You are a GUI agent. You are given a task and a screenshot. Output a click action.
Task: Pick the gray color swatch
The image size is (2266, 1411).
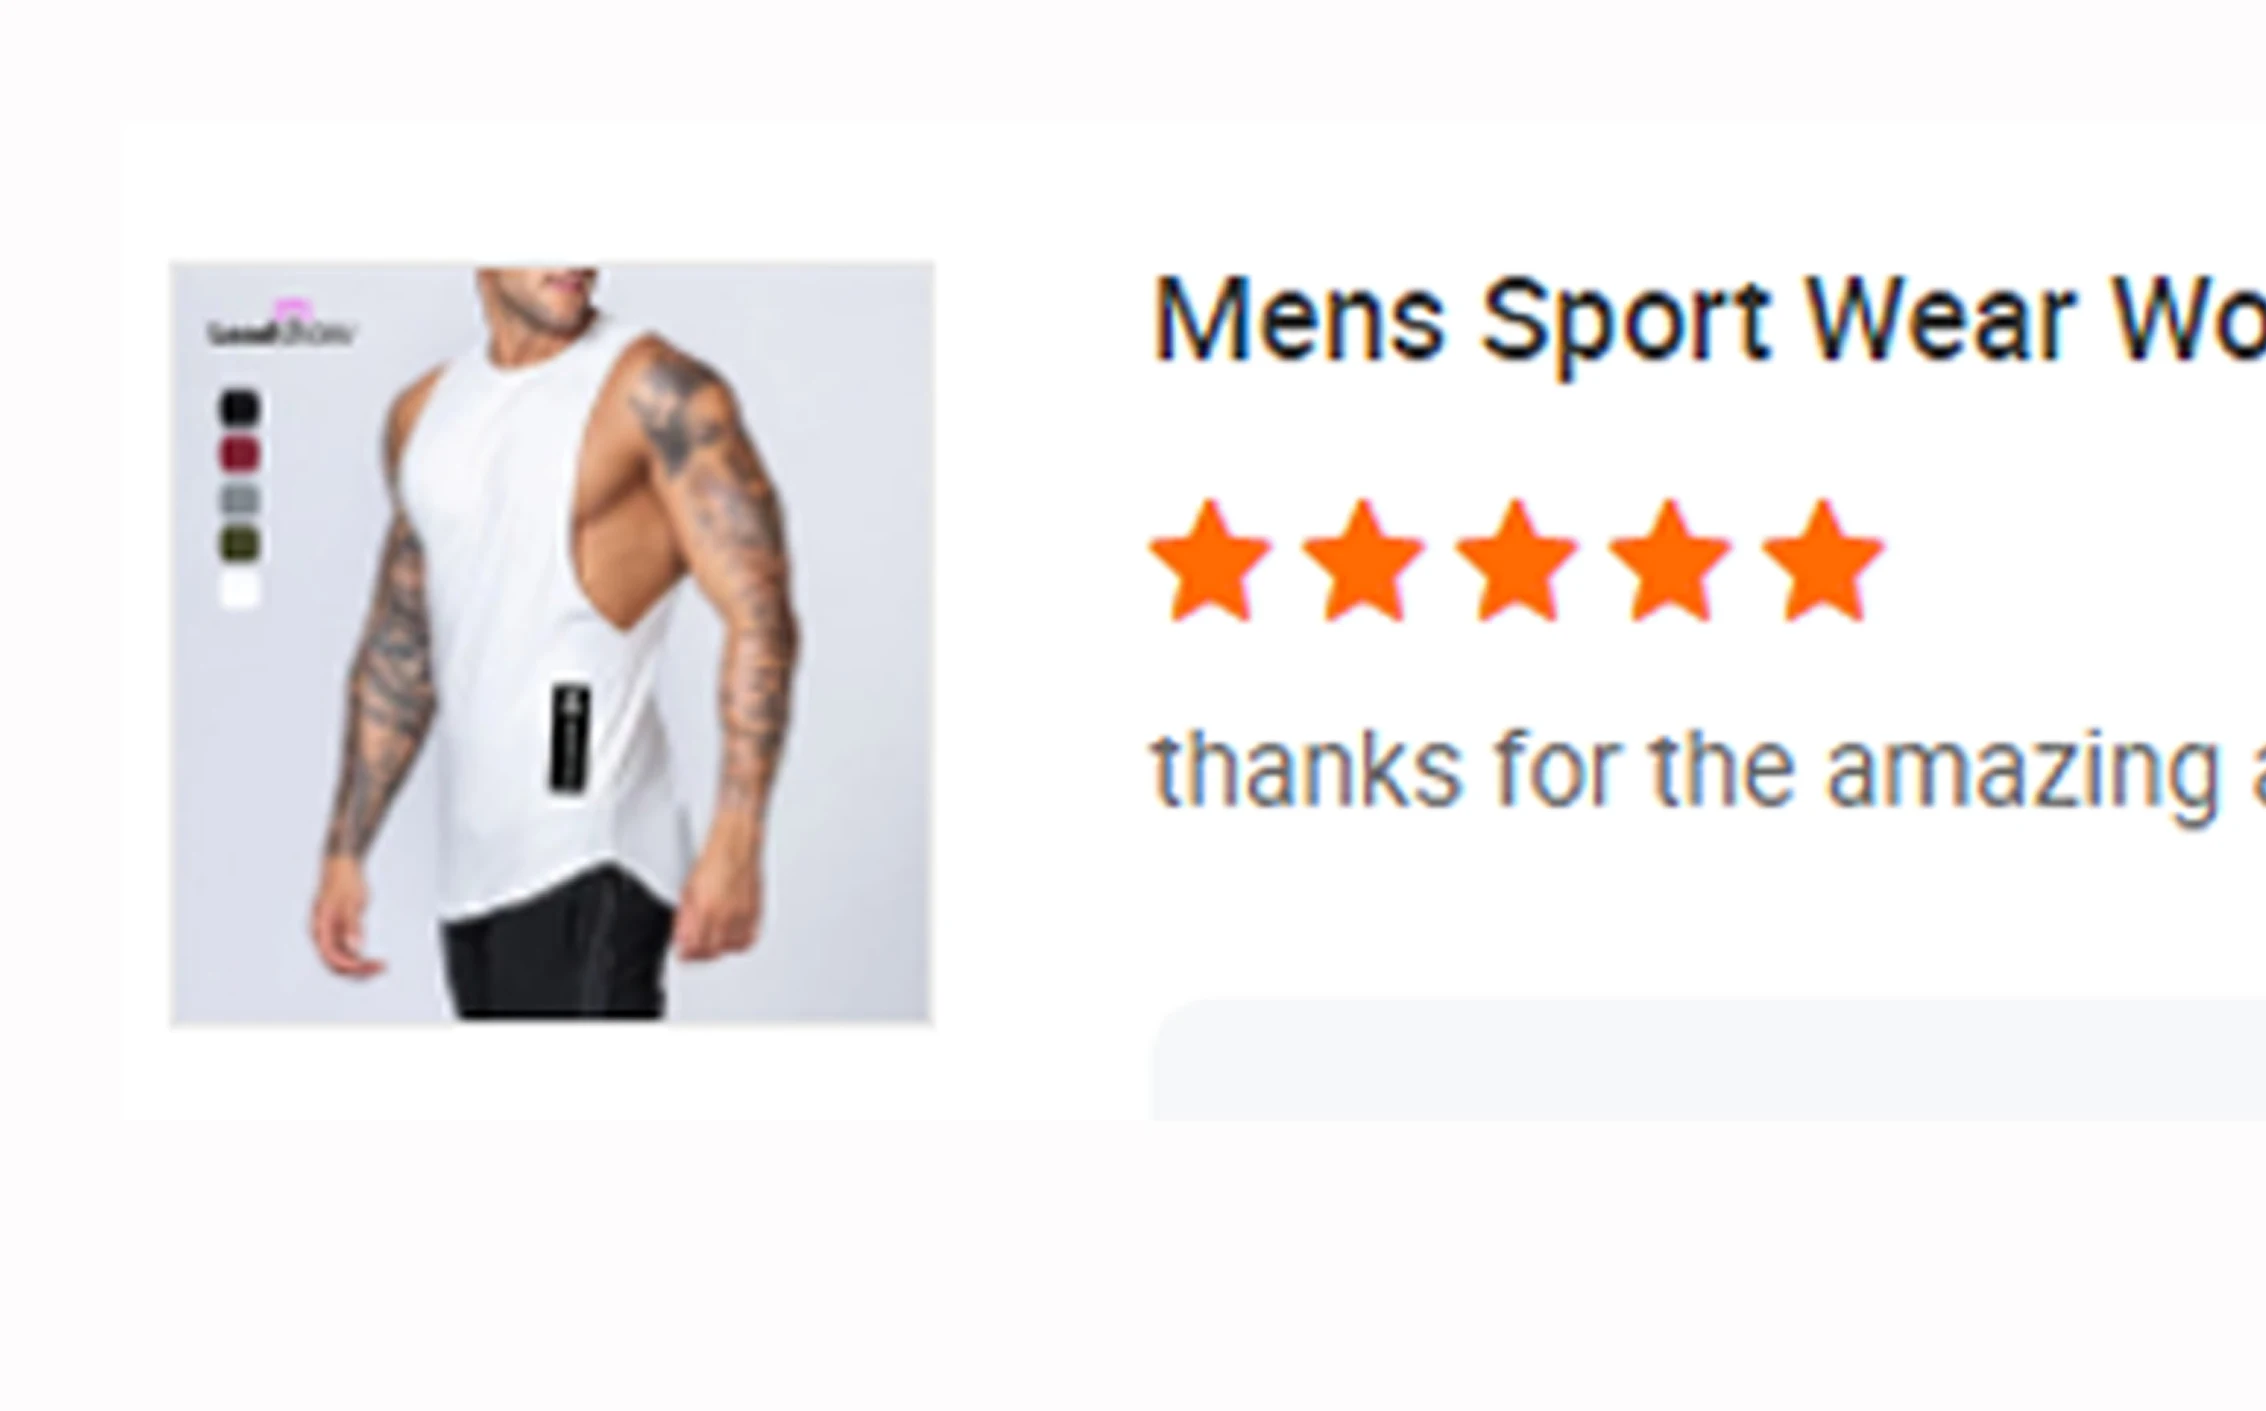(239, 499)
